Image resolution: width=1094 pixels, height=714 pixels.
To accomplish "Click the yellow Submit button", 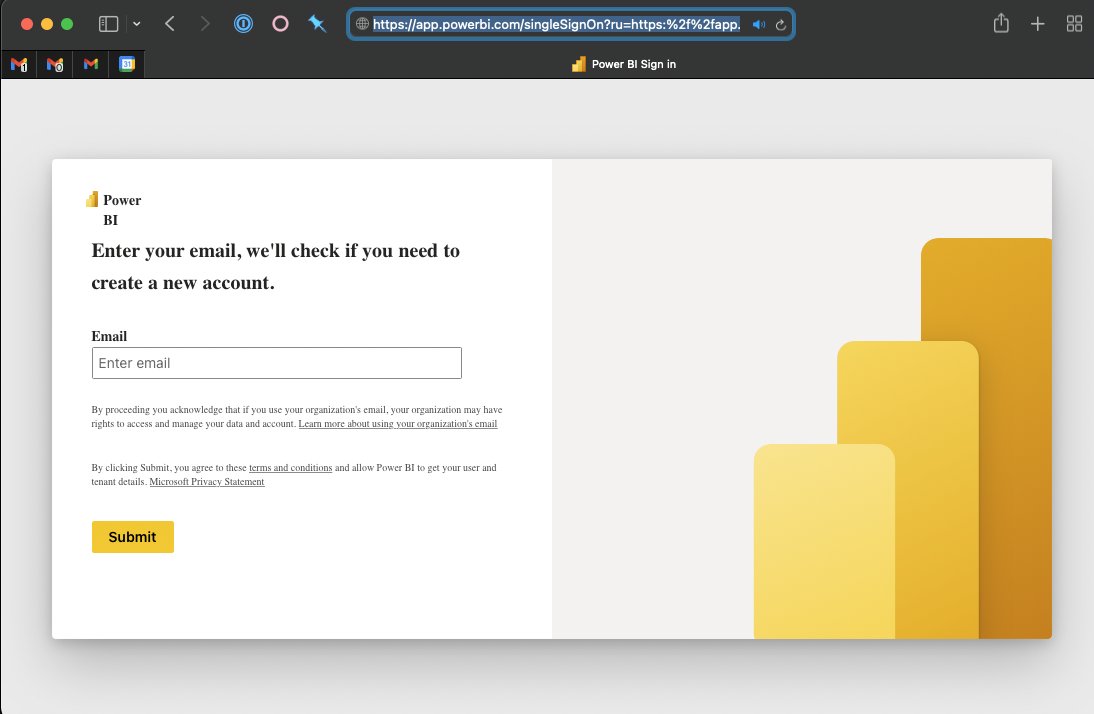I will pos(133,537).
